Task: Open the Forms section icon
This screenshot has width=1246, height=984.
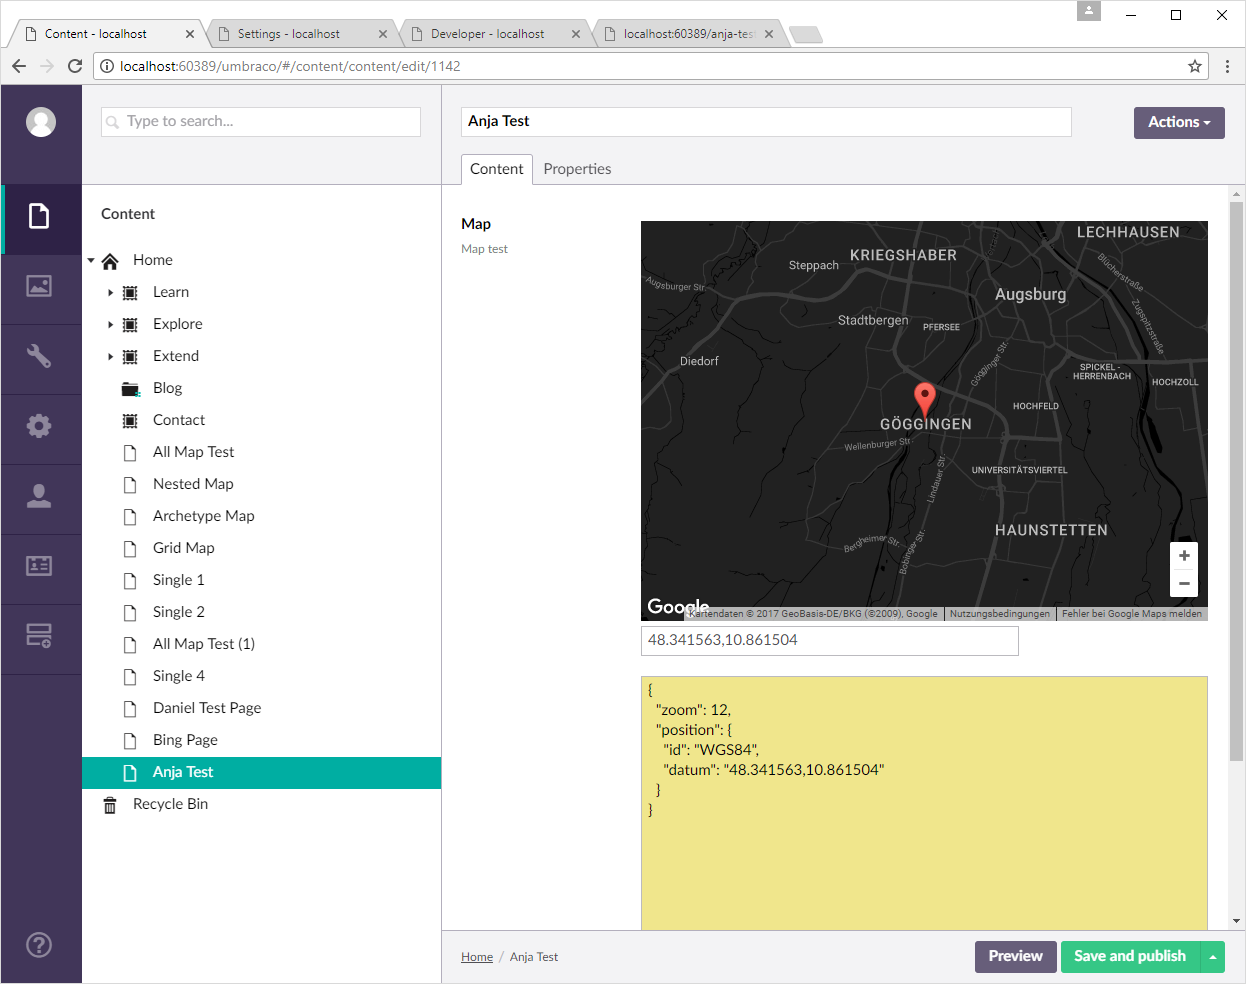Action: tap(39, 636)
